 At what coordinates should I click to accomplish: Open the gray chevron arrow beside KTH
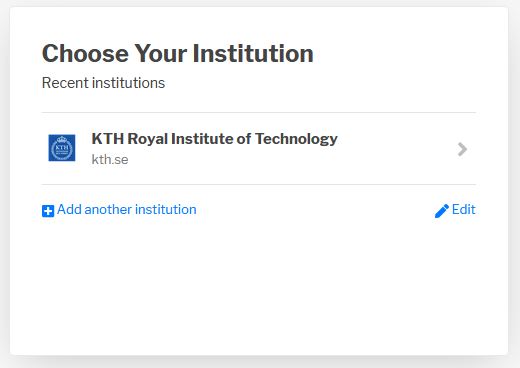coord(462,149)
